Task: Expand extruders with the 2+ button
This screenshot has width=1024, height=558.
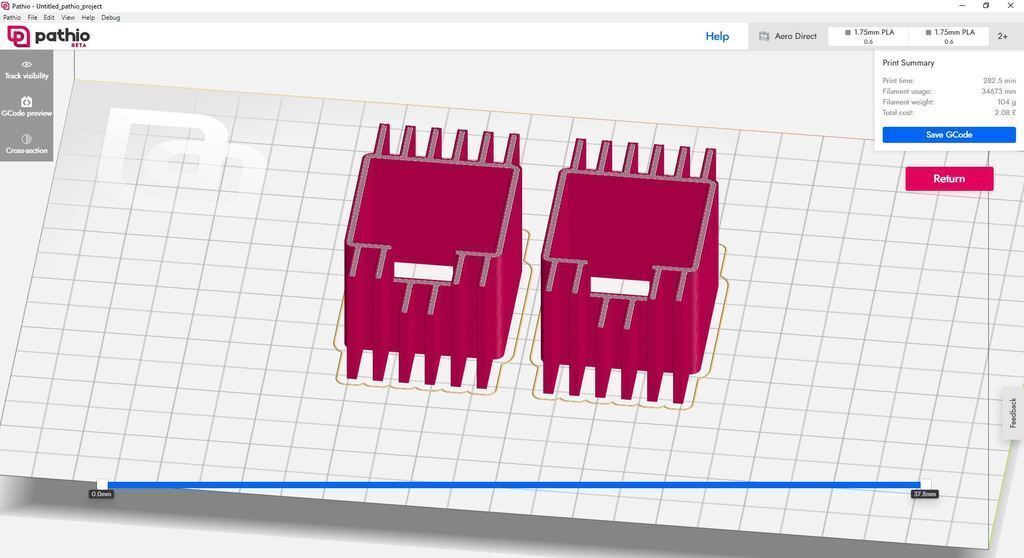Action: (x=1002, y=37)
